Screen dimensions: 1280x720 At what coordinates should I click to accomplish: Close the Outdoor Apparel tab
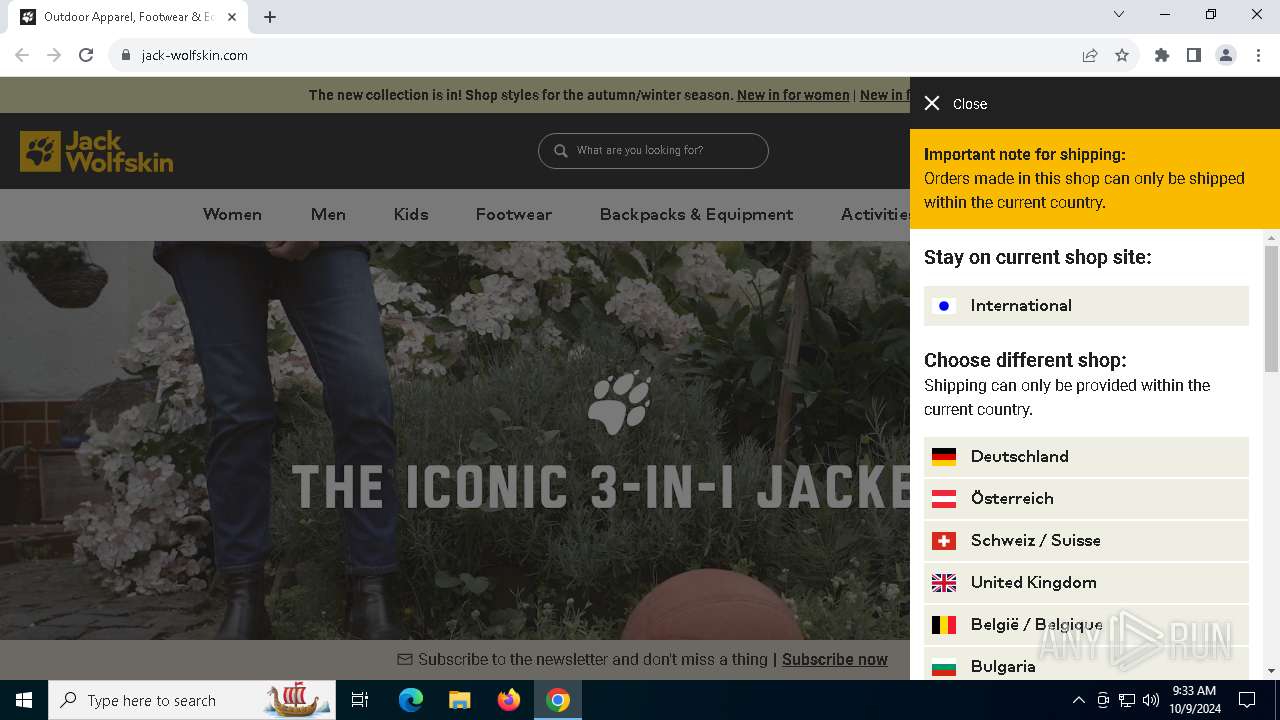click(x=232, y=17)
